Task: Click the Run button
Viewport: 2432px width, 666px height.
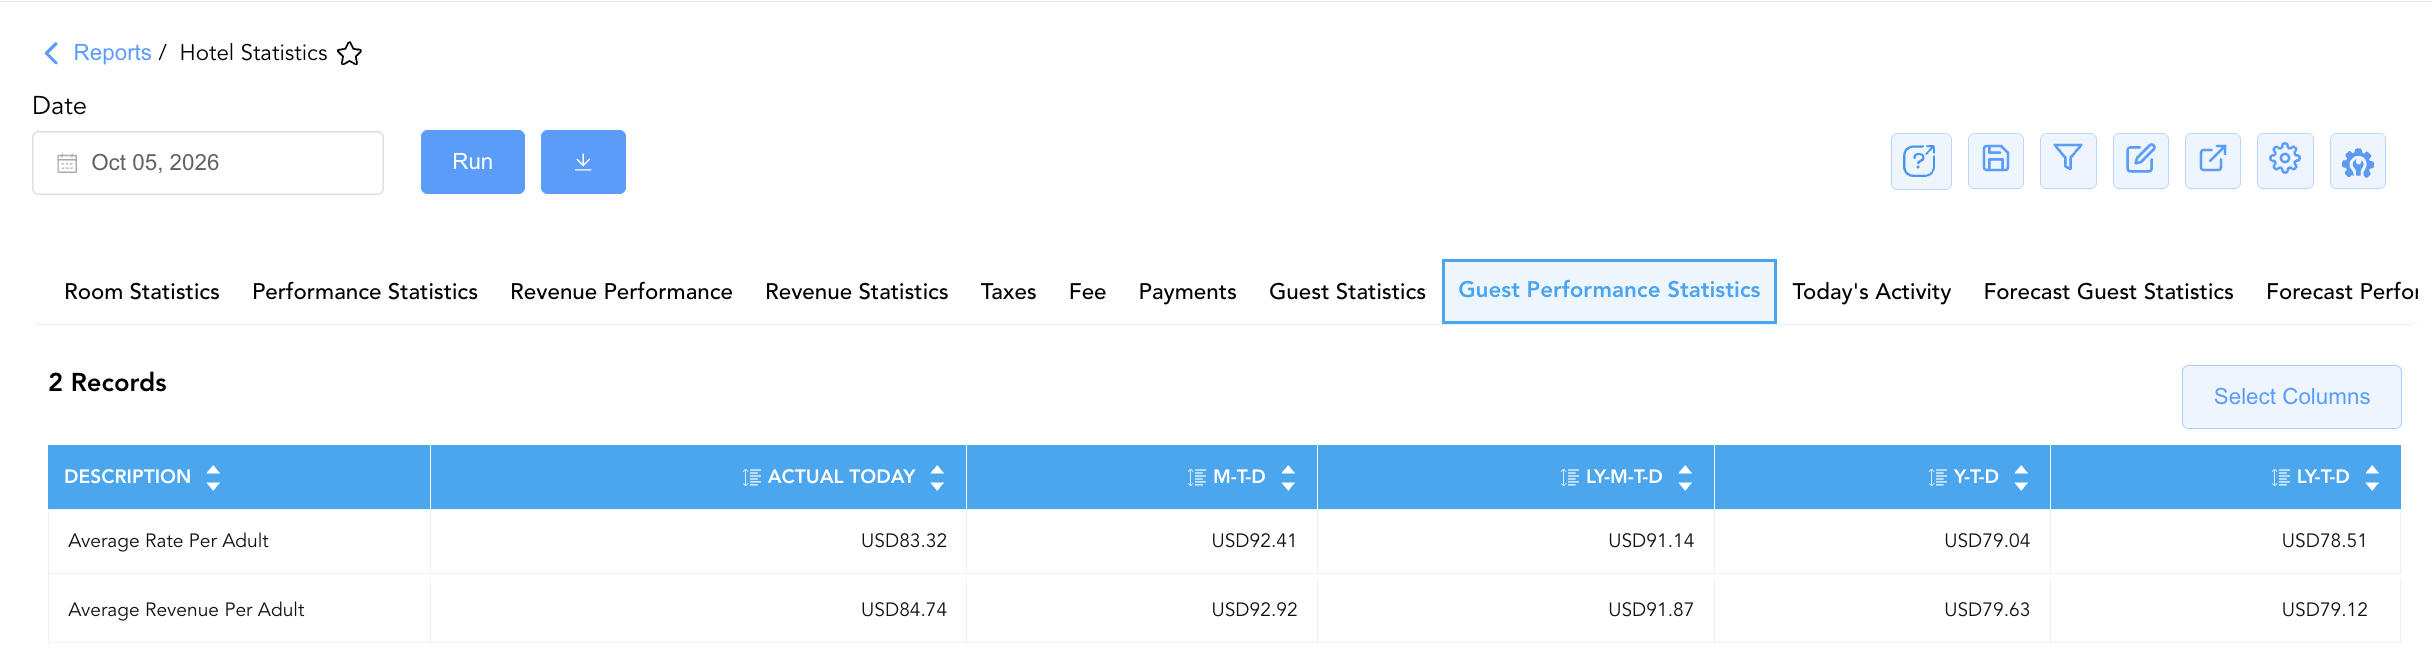Action: tap(473, 162)
